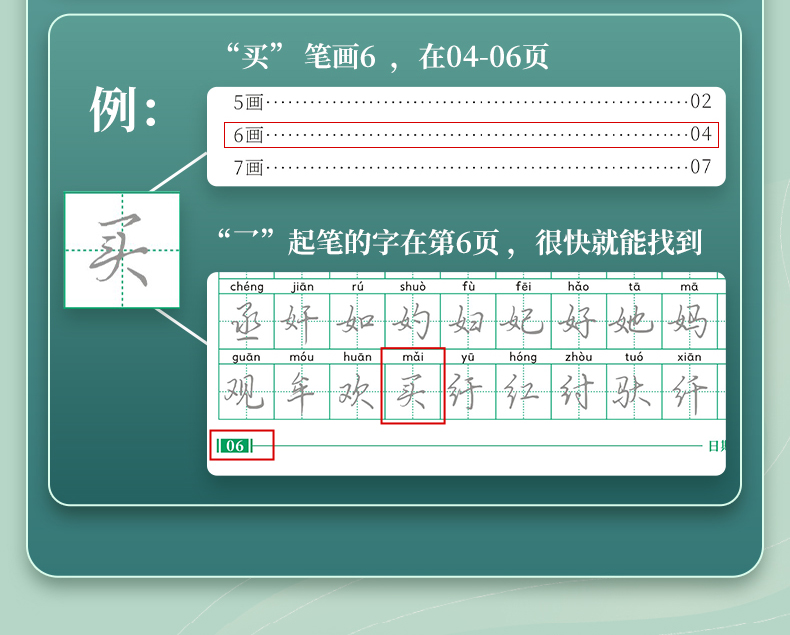
Task: Click the character 如 under pinyin rú
Action: point(358,322)
